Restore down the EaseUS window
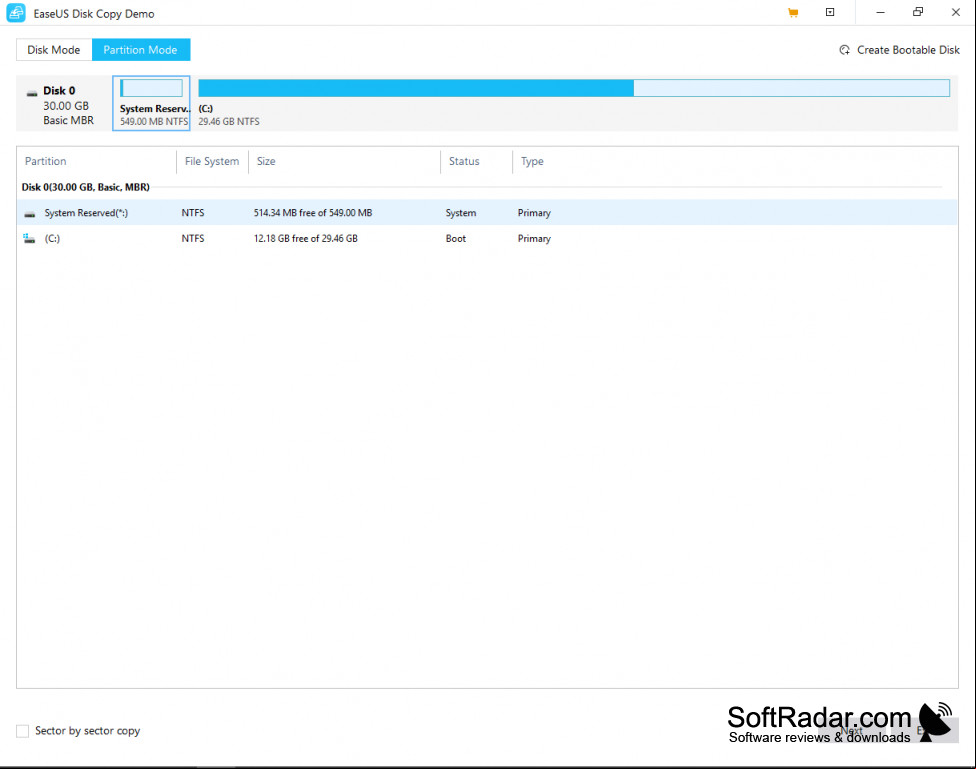The height and width of the screenshot is (769, 976). [918, 12]
